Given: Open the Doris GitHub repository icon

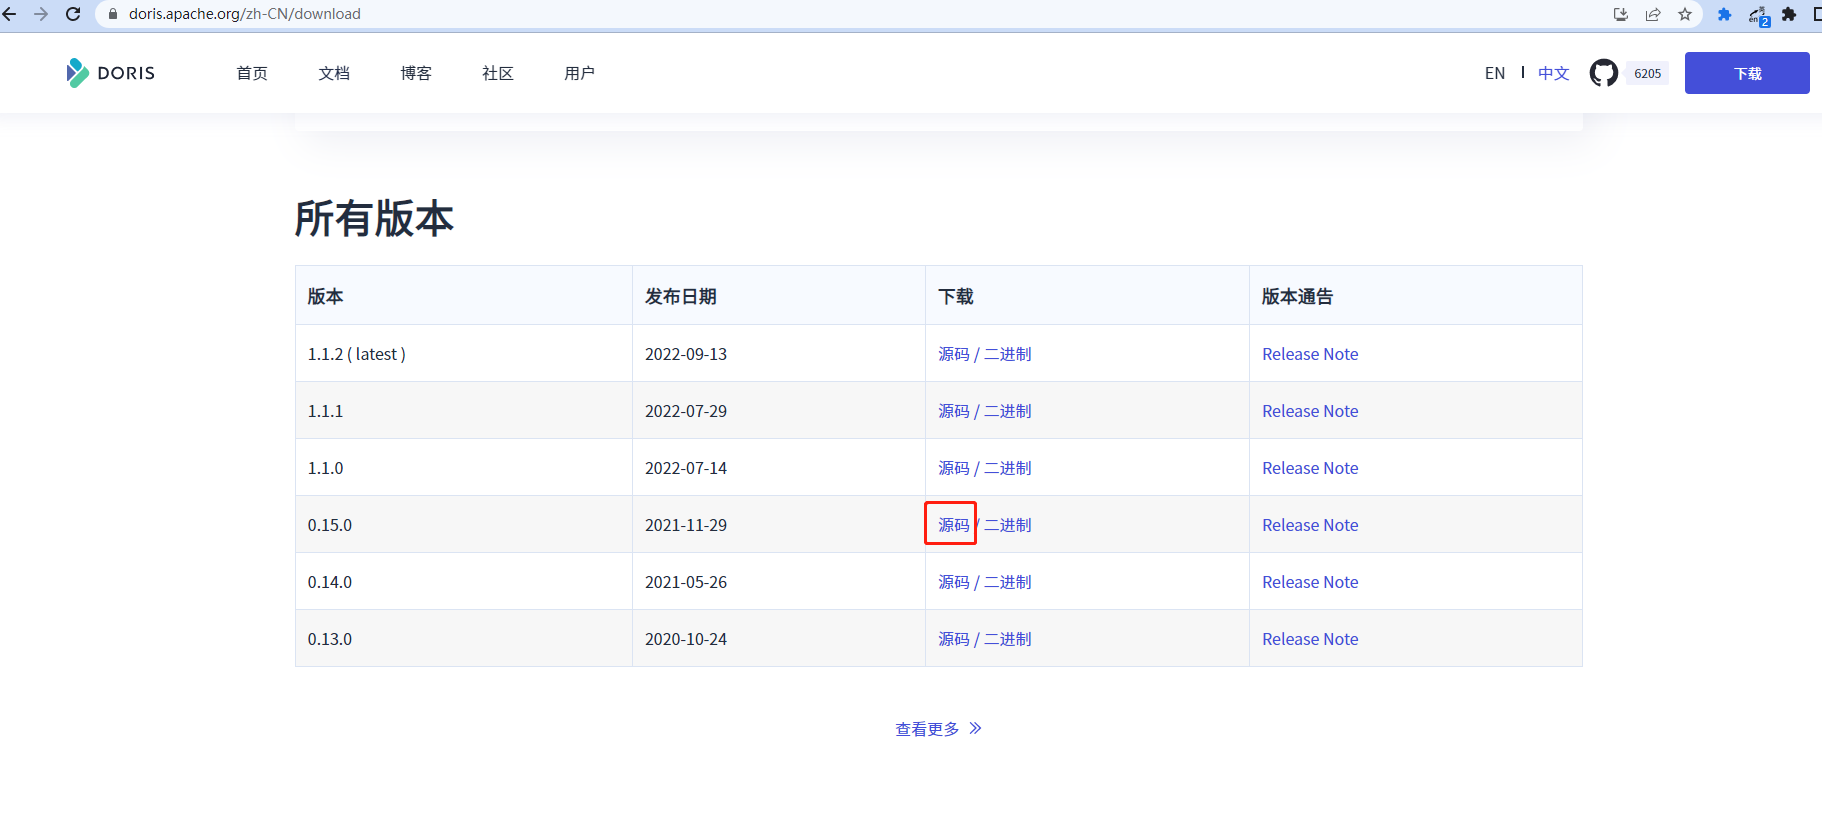Looking at the screenshot, I should click(x=1604, y=73).
